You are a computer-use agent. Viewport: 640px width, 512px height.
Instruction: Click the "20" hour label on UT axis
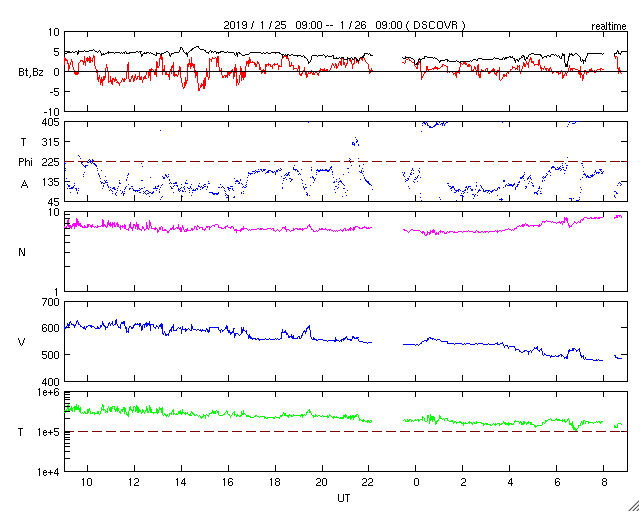[x=322, y=483]
